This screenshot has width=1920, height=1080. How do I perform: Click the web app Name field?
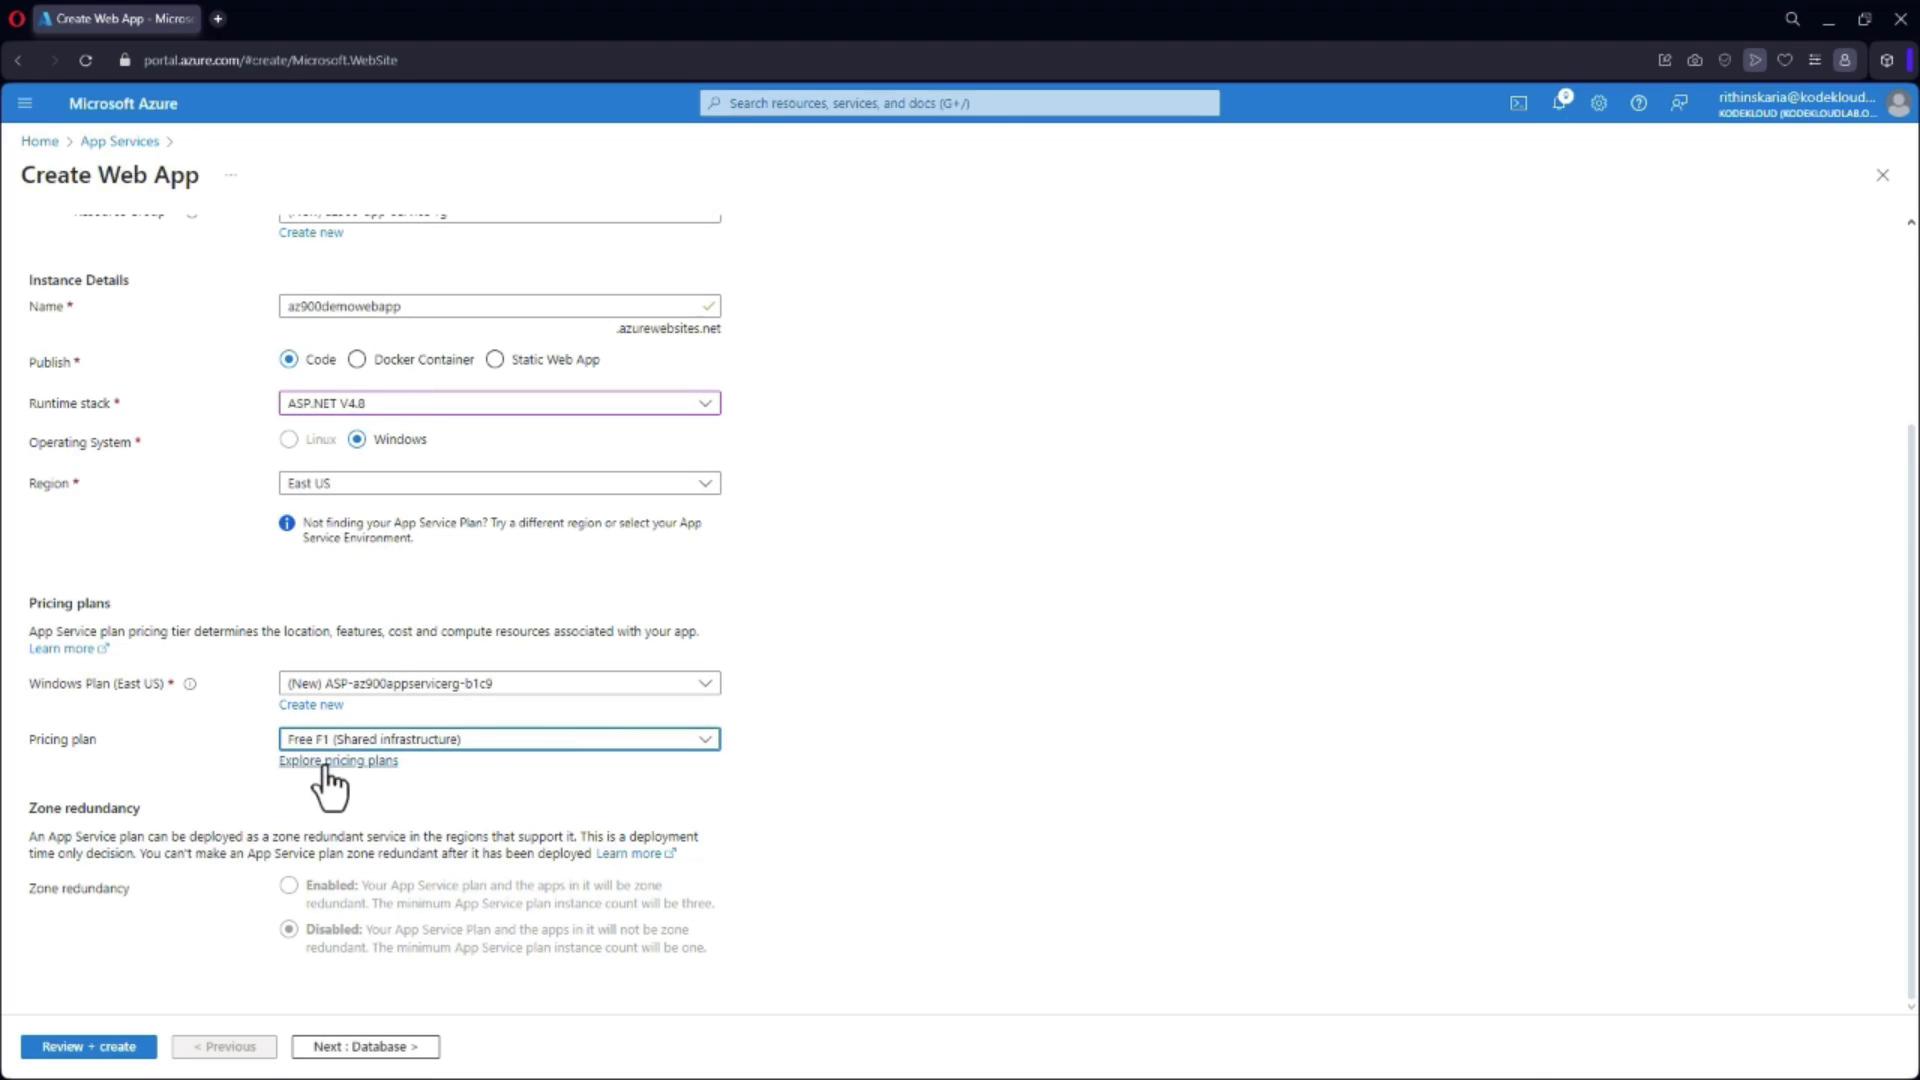pyautogui.click(x=490, y=306)
